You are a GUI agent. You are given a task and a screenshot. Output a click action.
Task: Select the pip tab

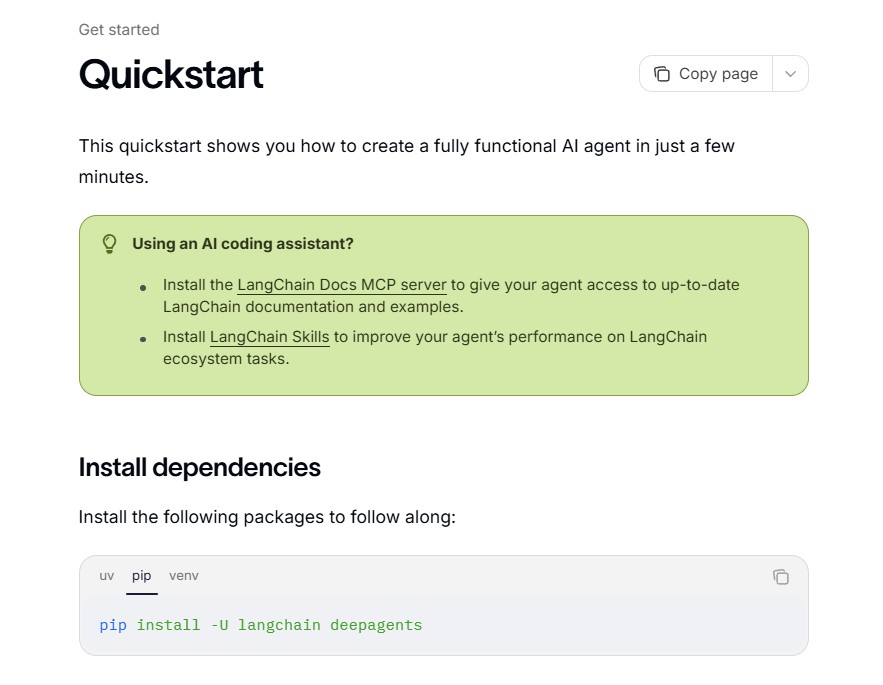(141, 576)
